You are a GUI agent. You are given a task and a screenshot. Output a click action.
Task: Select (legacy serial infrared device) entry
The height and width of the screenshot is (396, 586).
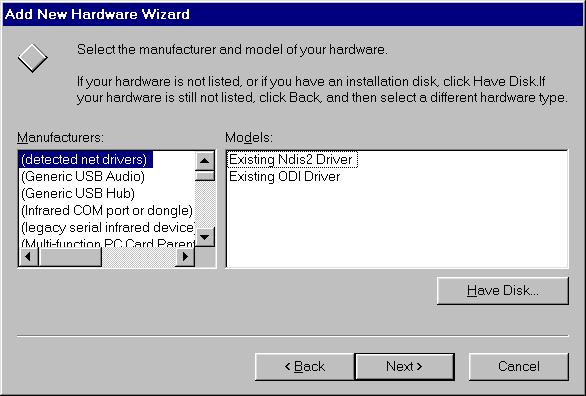107,227
